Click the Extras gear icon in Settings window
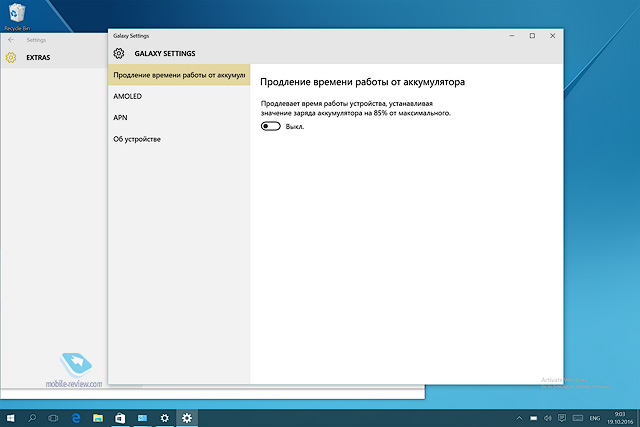 tap(11, 58)
